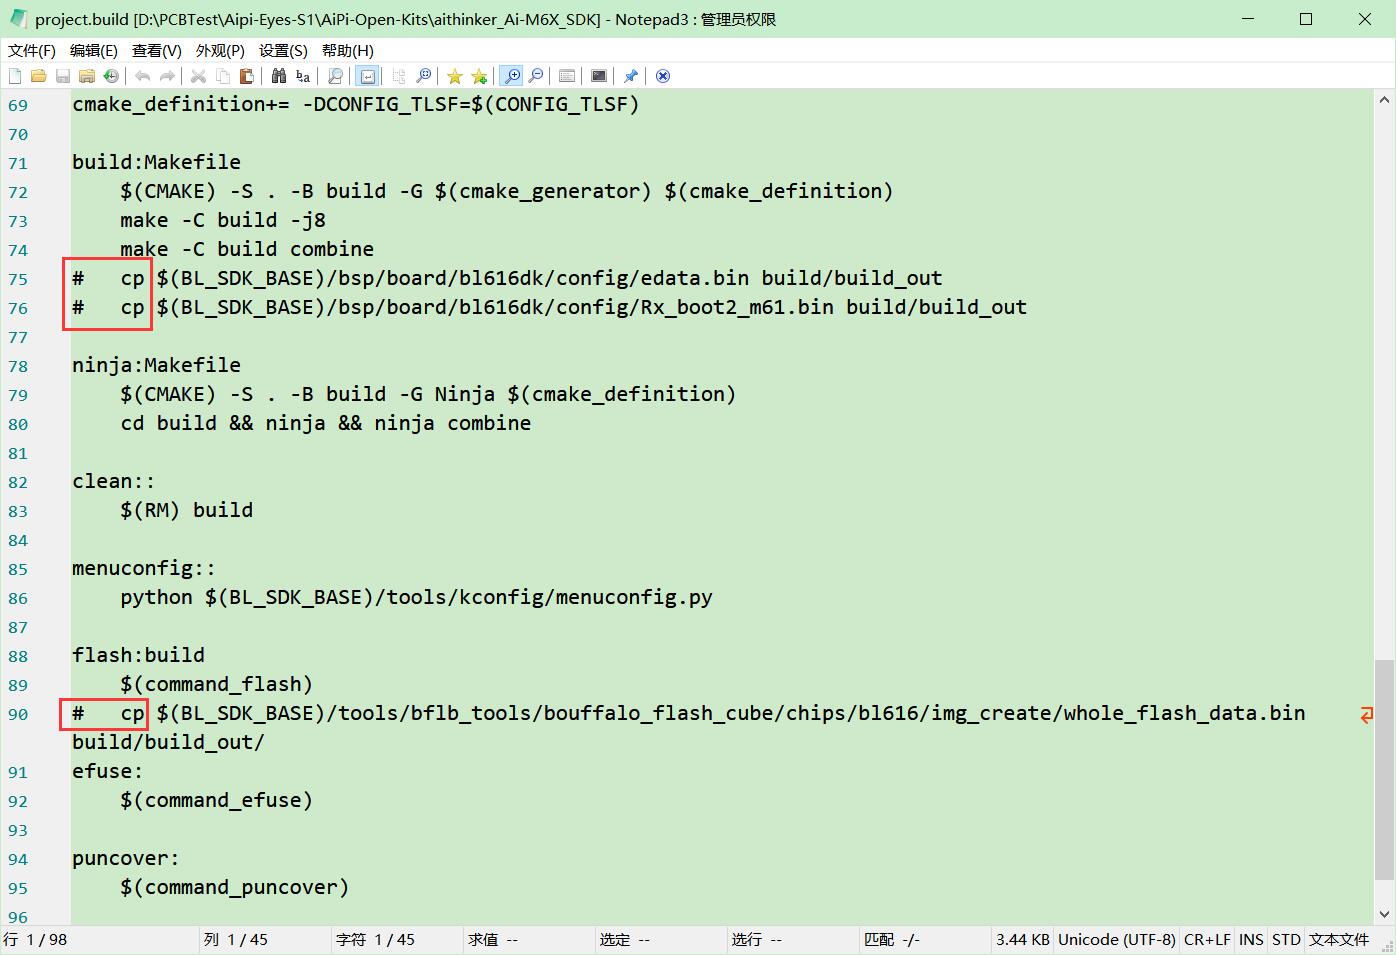The image size is (1396, 955).
Task: Open a file using the folder icon
Action: pyautogui.click(x=38, y=76)
